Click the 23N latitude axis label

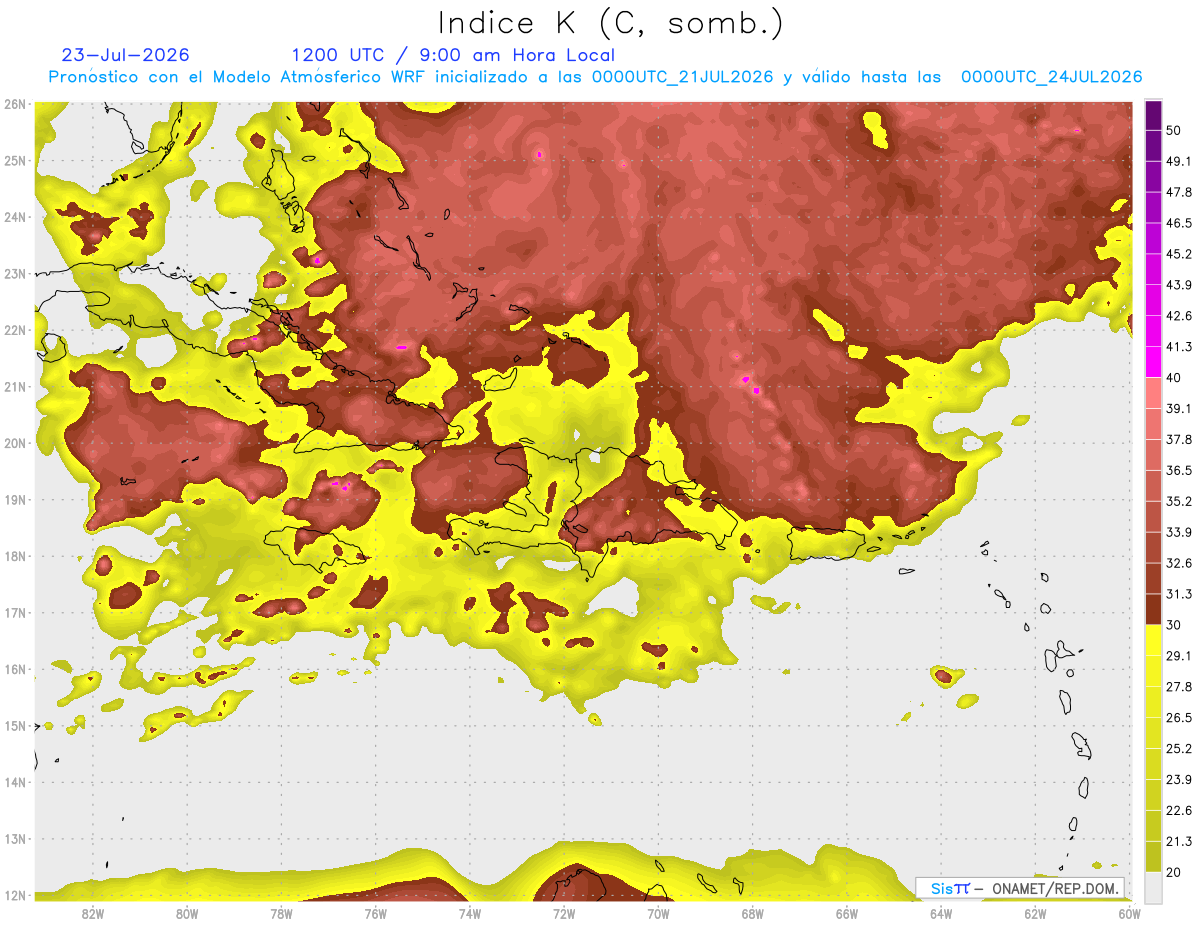click(15, 274)
